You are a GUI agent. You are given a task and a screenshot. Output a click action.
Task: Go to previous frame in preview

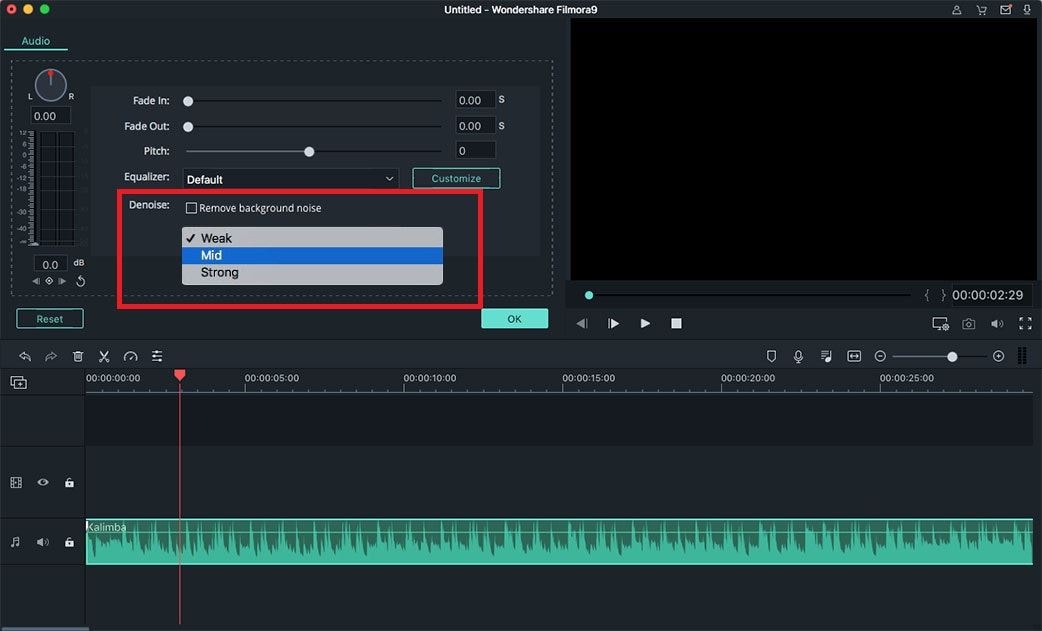[581, 323]
